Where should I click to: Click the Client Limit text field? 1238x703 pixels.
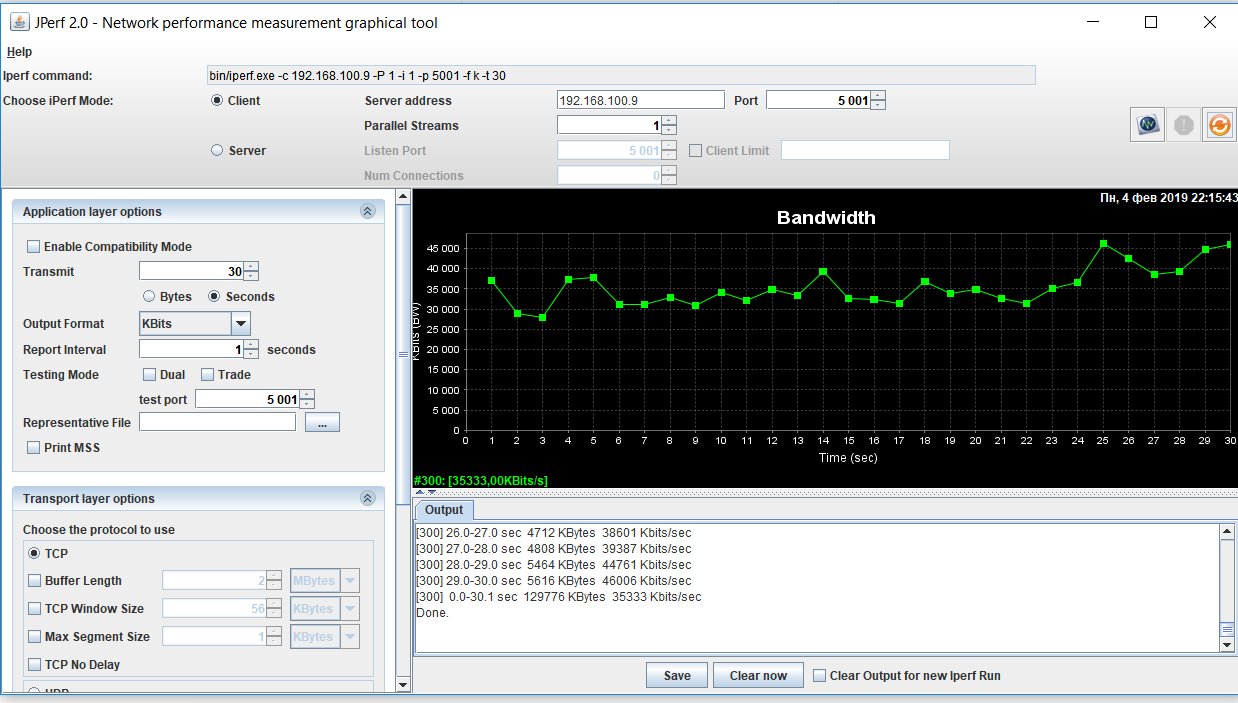pos(865,150)
